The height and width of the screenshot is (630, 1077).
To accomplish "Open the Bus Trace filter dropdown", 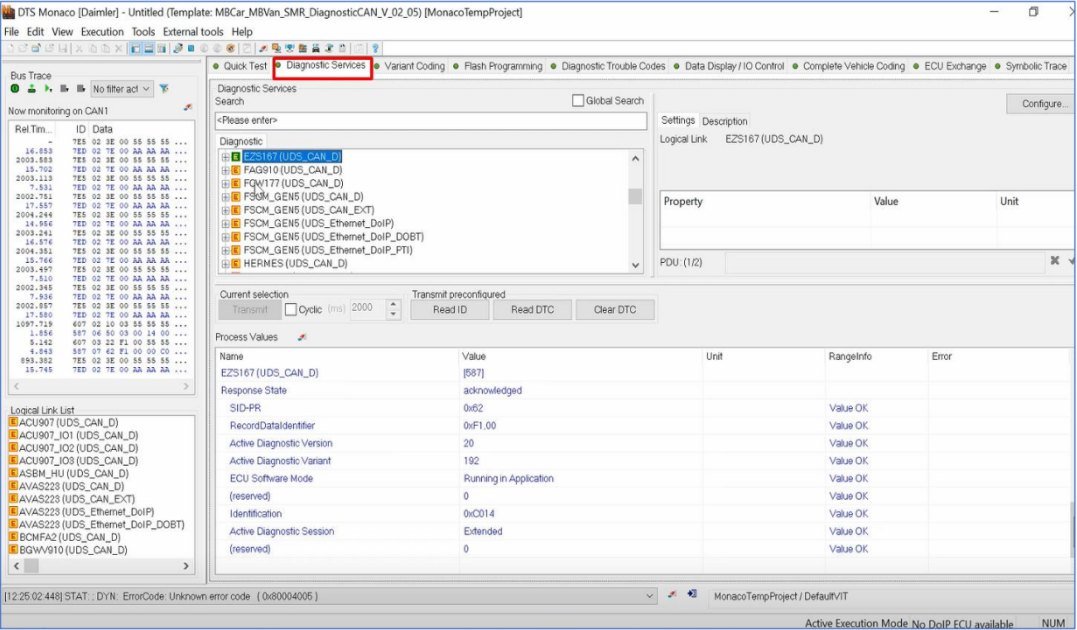I will (x=147, y=89).
